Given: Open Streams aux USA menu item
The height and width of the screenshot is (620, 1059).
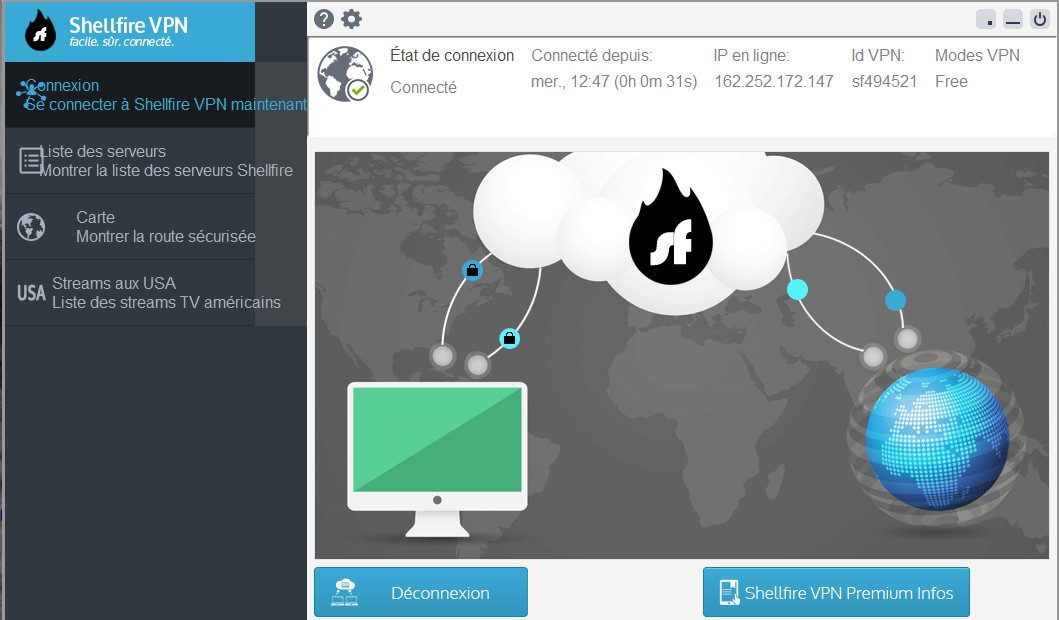Looking at the screenshot, I should (156, 292).
